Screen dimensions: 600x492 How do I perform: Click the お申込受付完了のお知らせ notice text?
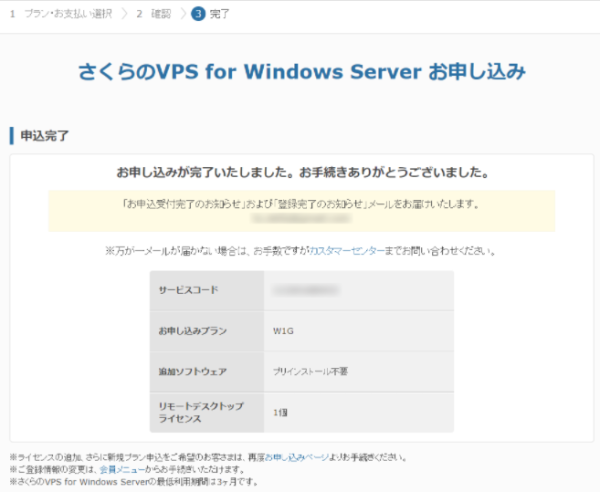point(301,204)
